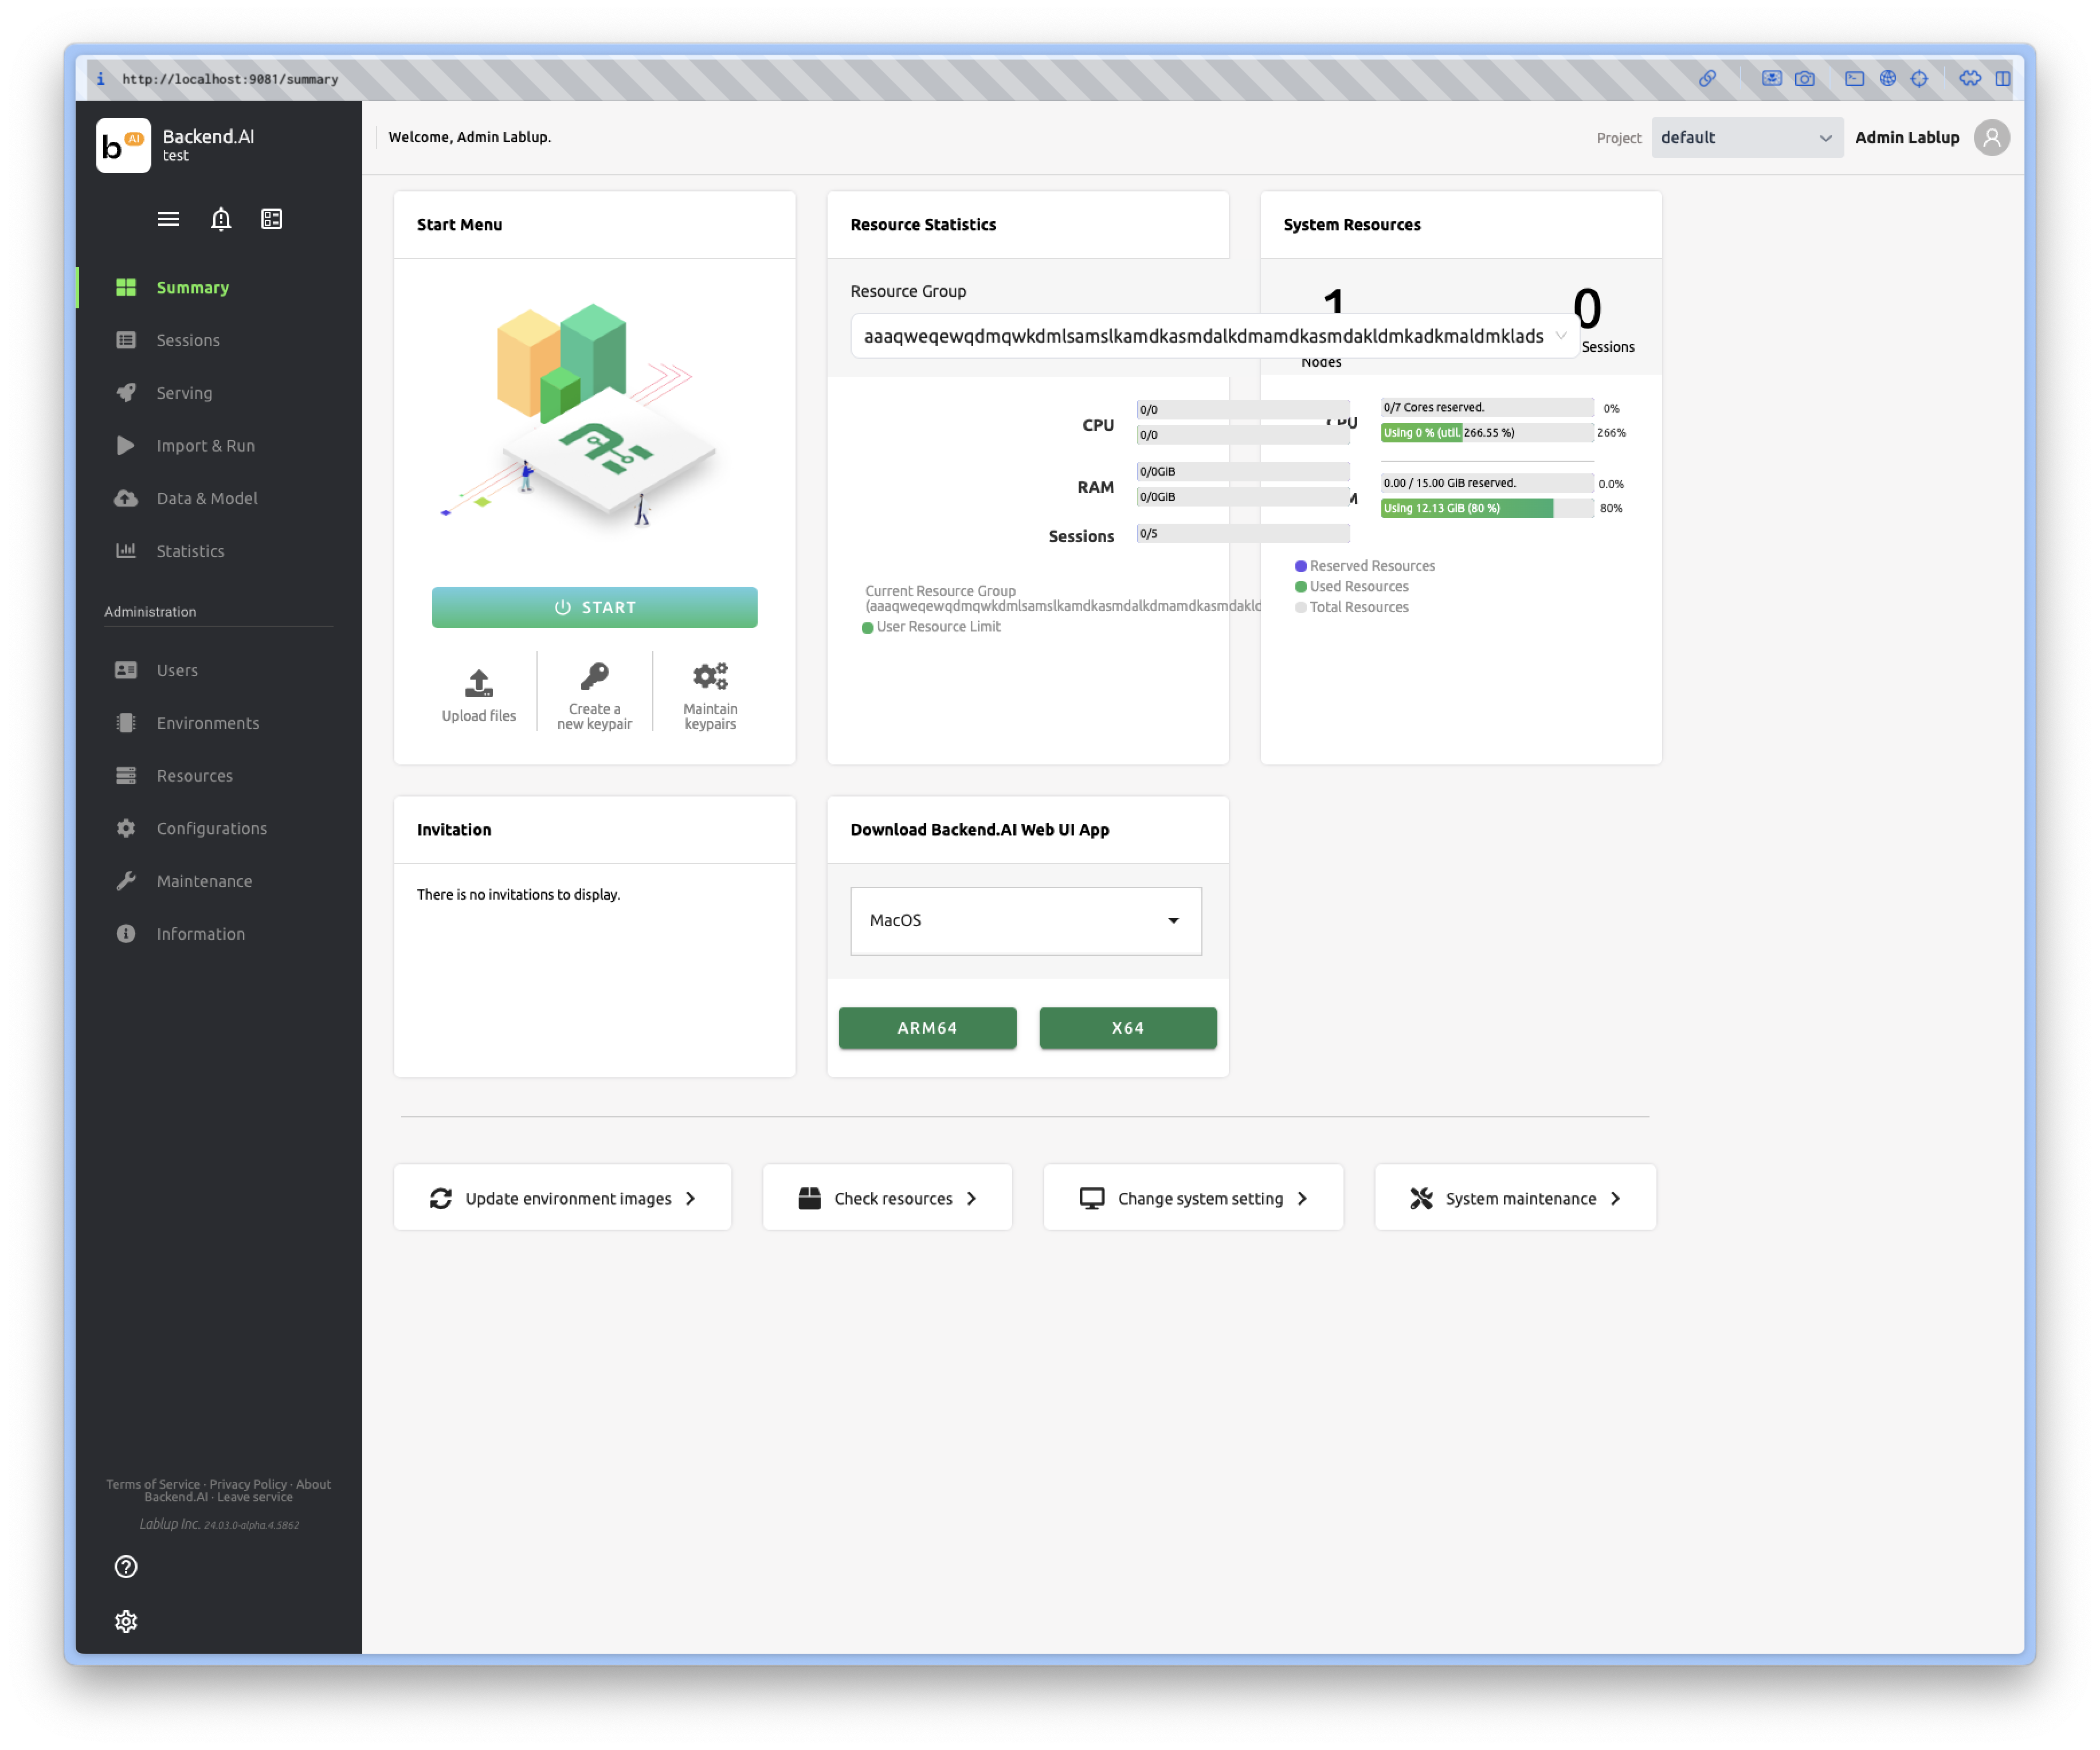Click the help question mark icon
The image size is (2100, 1750).
[x=126, y=1567]
